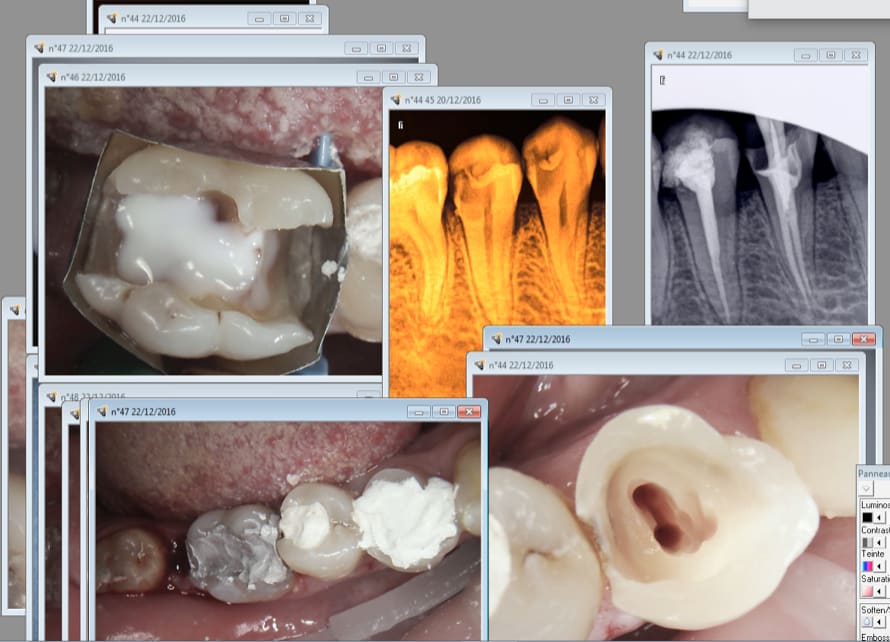The image size is (890, 642).
Task: Open the dropdown at top of Panneau panel
Action: [867, 488]
